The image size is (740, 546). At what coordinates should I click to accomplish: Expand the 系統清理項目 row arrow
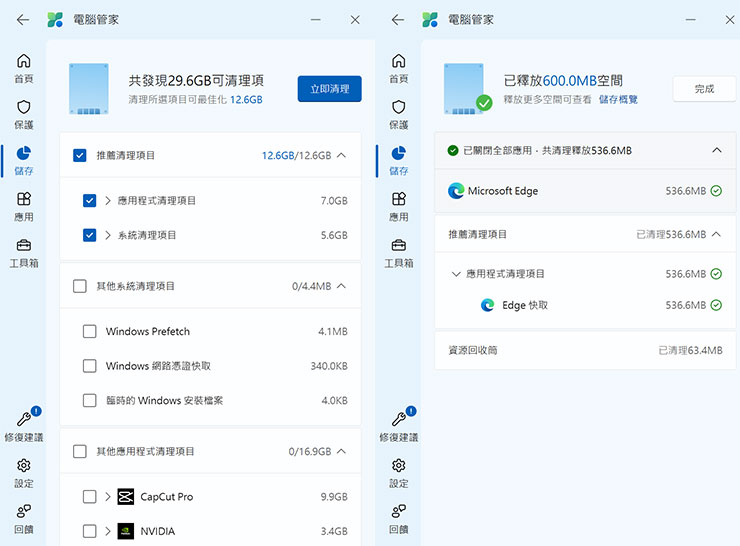coord(108,236)
